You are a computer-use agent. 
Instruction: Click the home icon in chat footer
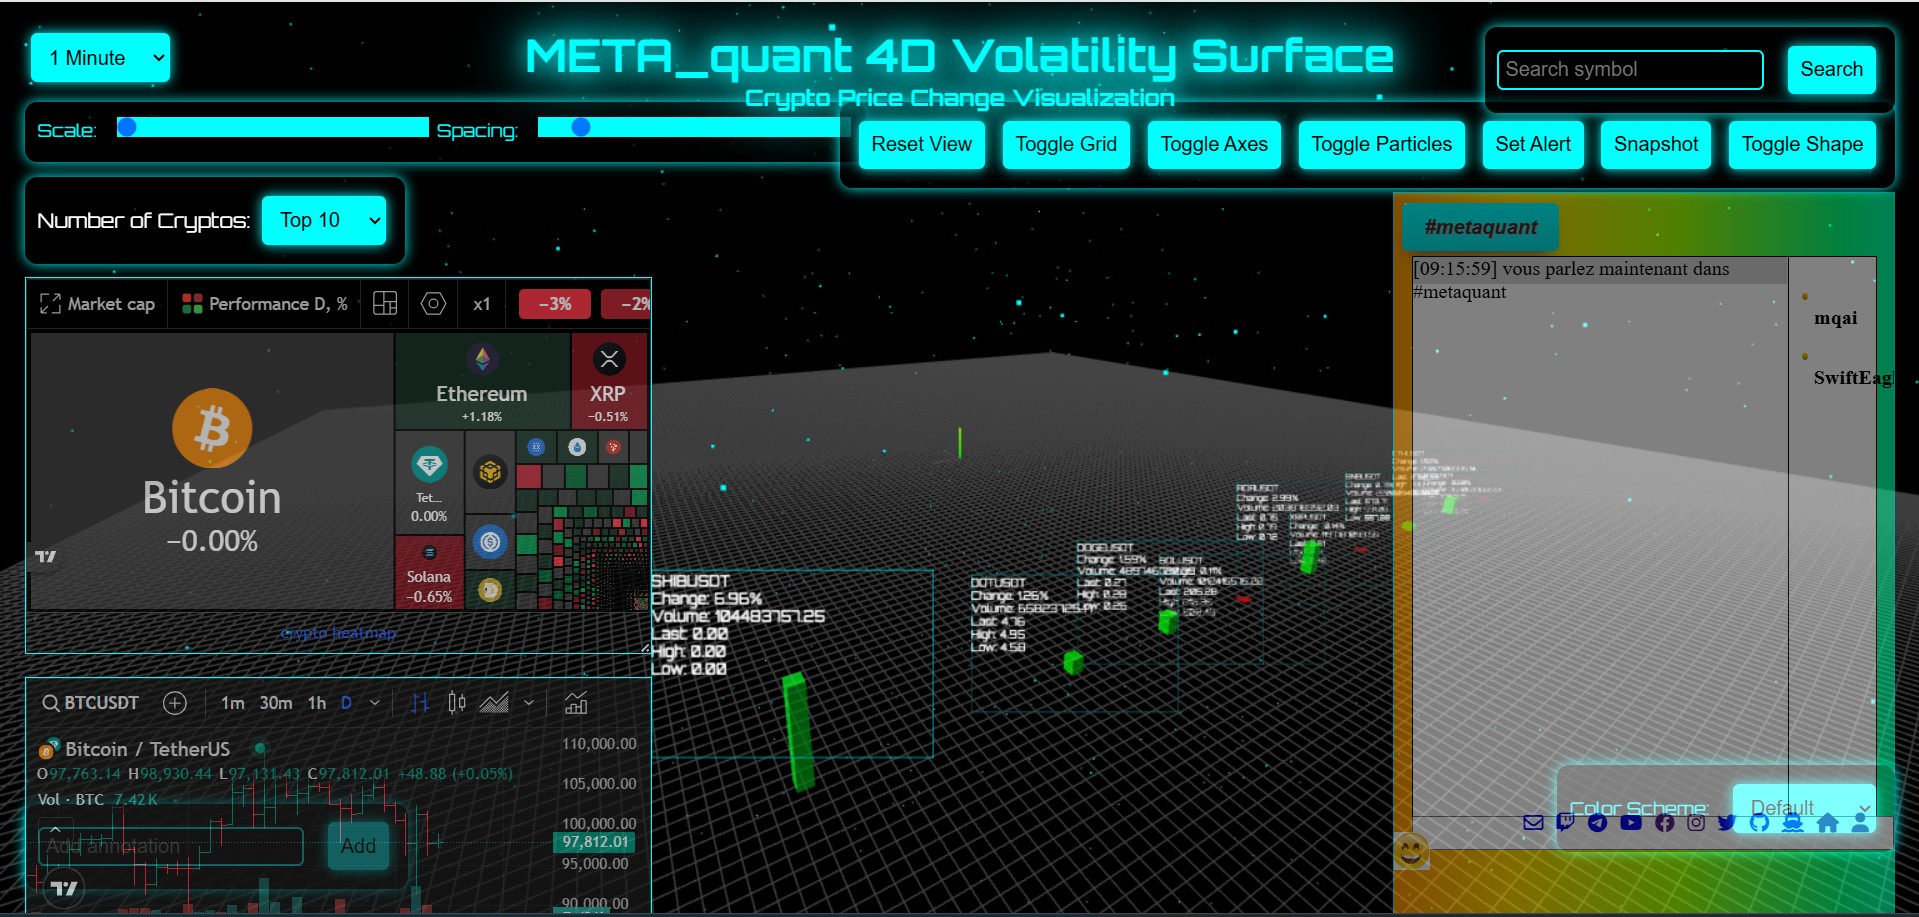pyautogui.click(x=1827, y=822)
